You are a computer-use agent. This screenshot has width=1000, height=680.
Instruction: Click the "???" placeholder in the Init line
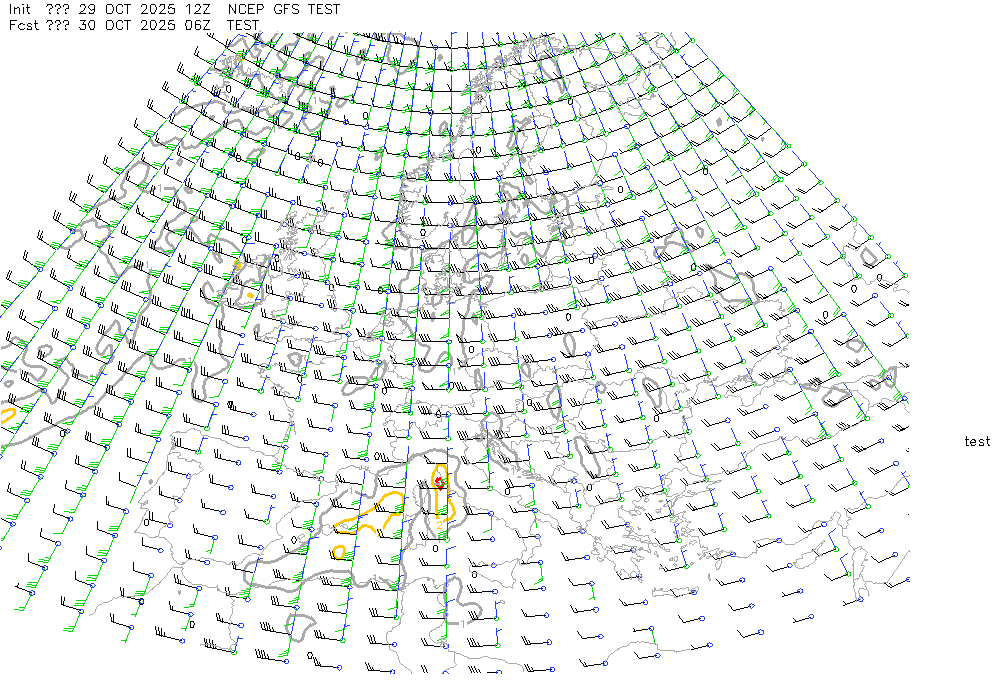pyautogui.click(x=58, y=9)
